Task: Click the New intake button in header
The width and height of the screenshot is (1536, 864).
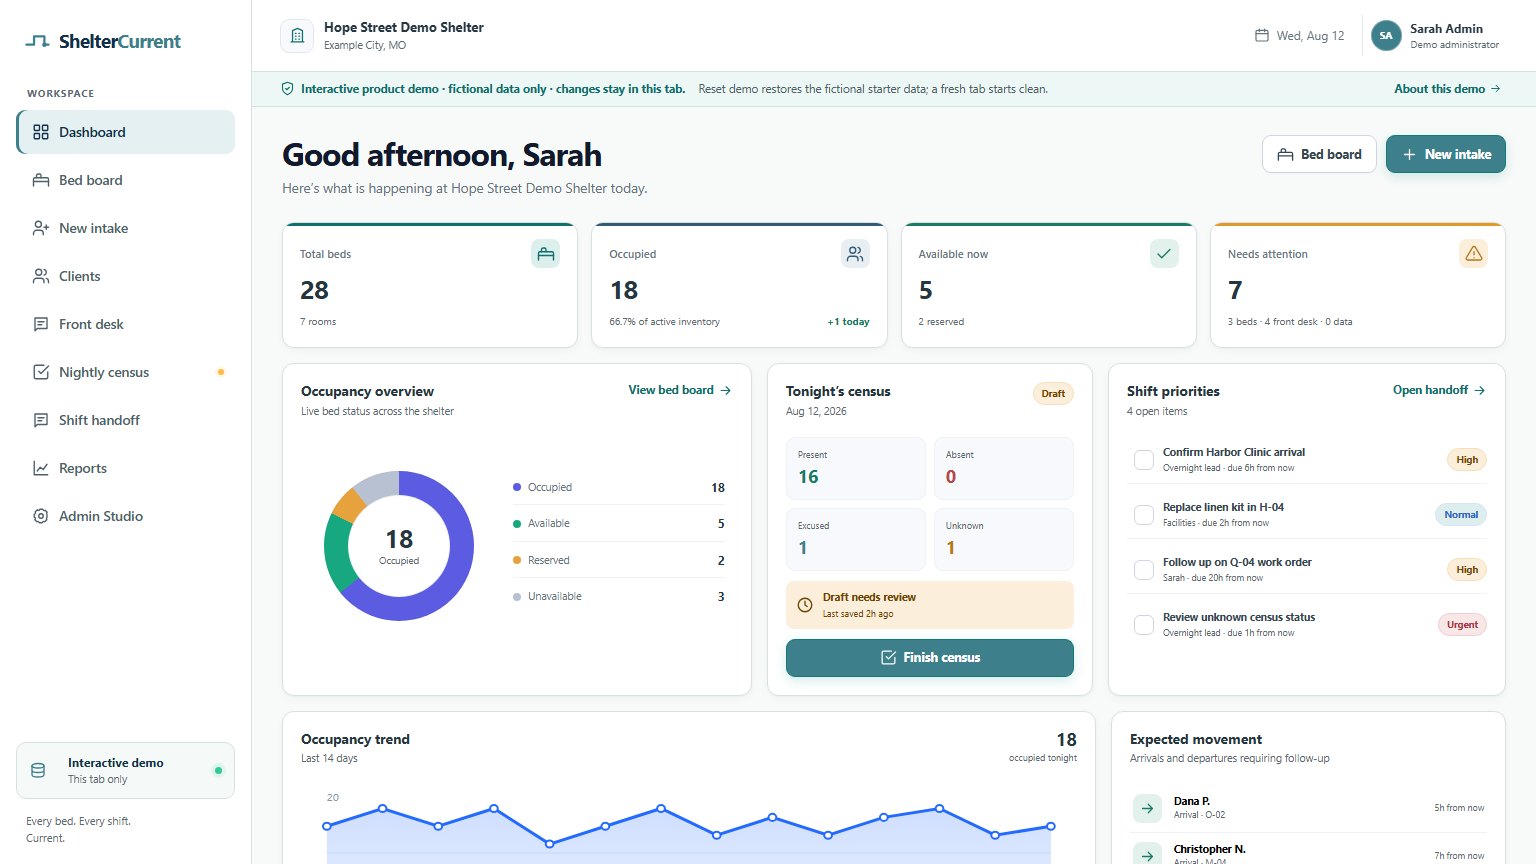Action: point(1446,154)
